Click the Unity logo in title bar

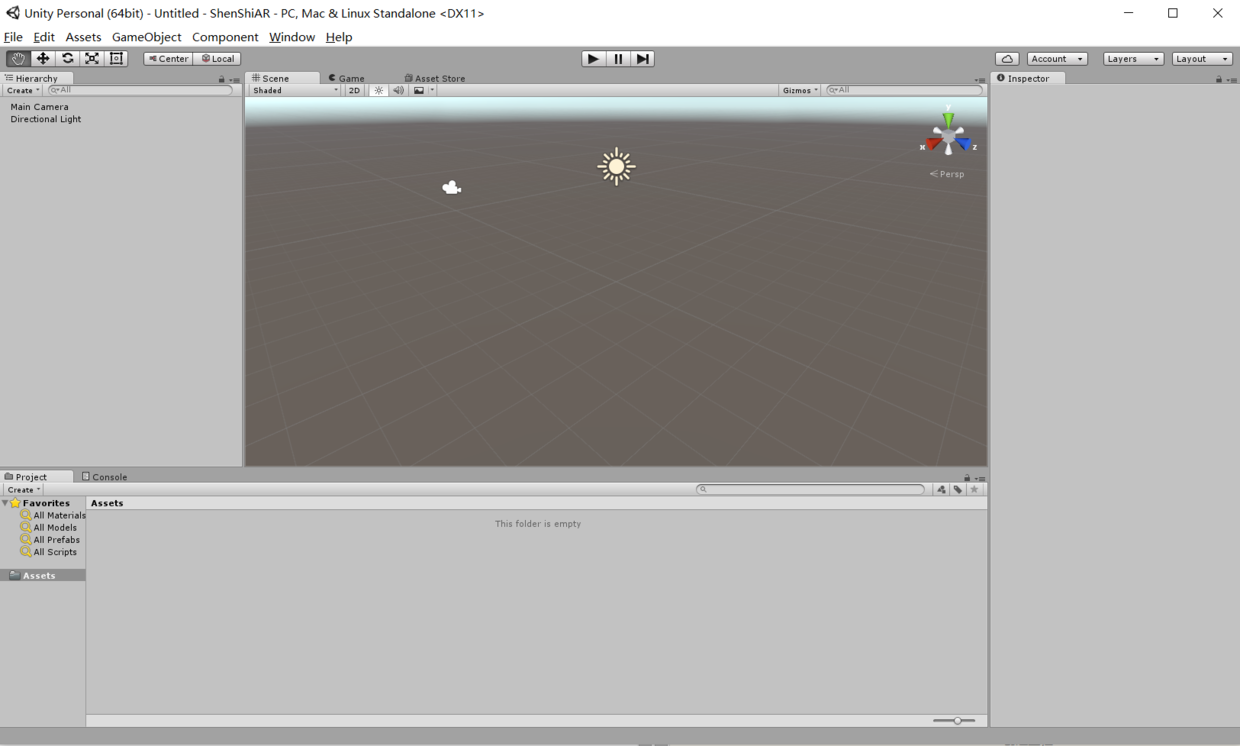pos(12,13)
